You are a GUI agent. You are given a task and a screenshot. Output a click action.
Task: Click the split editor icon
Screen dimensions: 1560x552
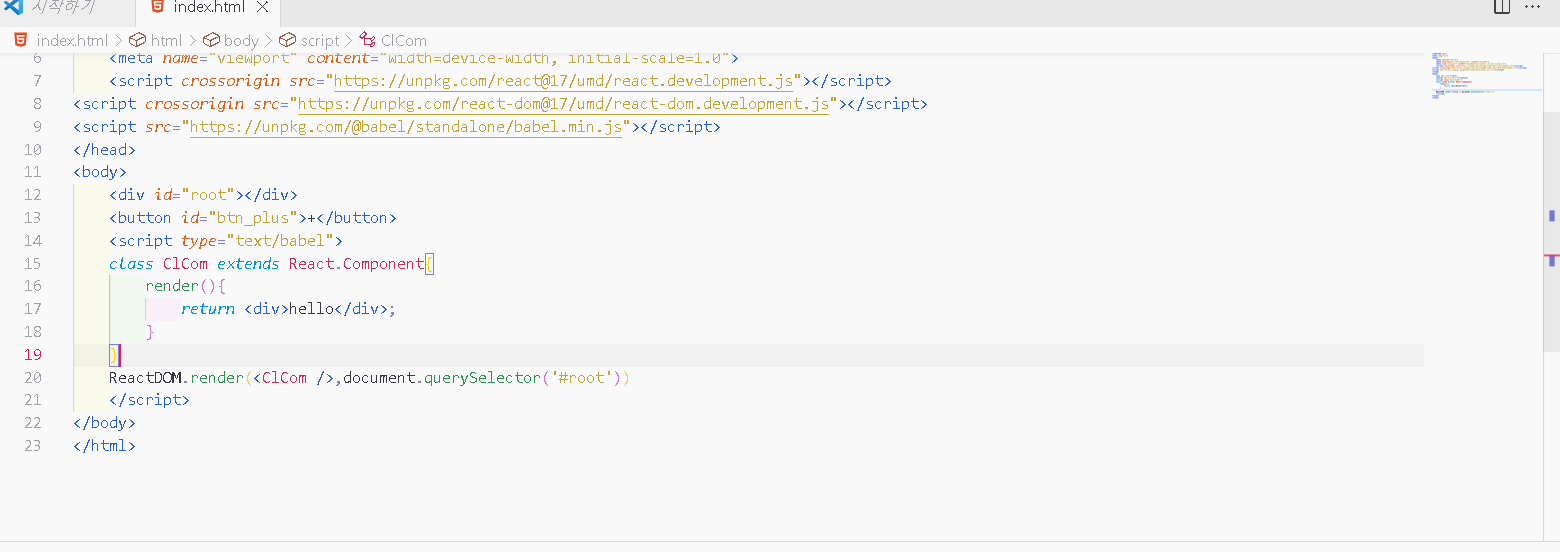pyautogui.click(x=1502, y=7)
